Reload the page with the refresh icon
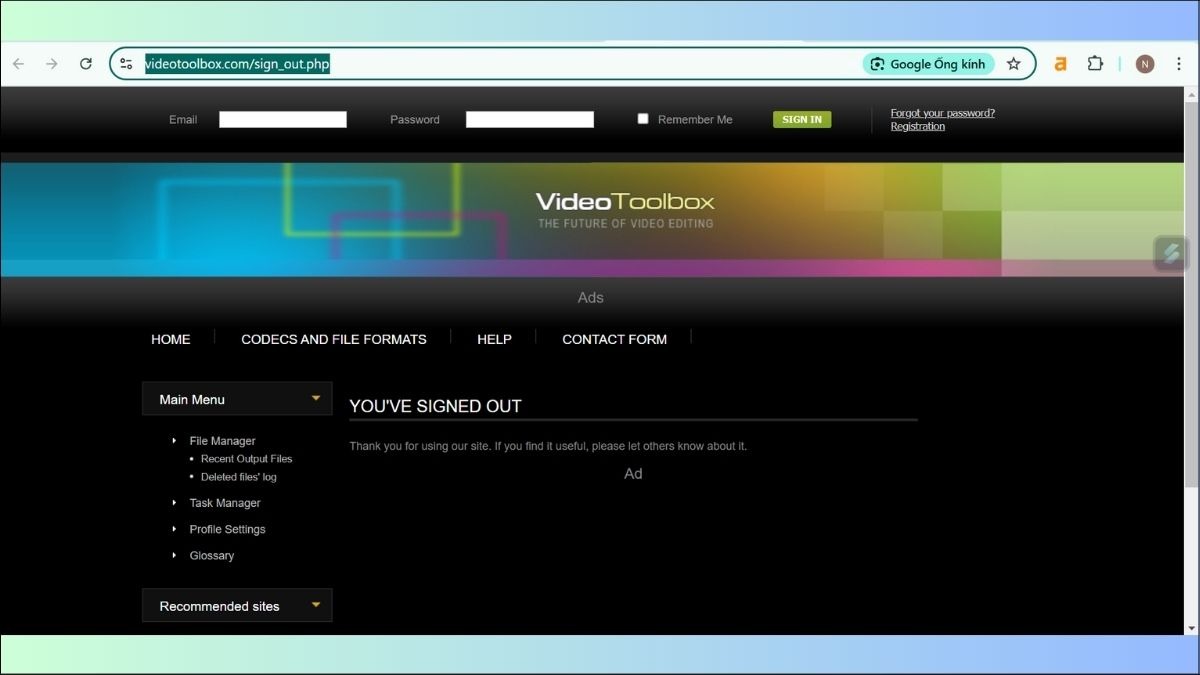Viewport: 1200px width, 675px height. 86,64
